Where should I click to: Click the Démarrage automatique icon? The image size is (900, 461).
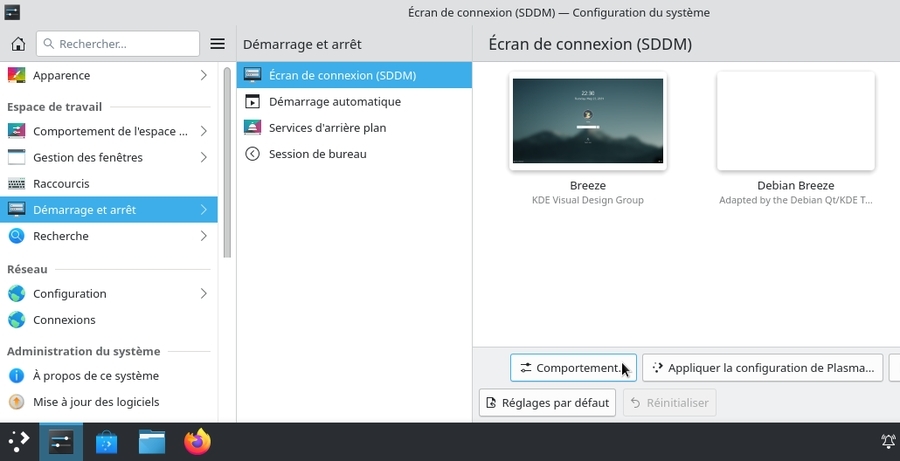pos(253,102)
